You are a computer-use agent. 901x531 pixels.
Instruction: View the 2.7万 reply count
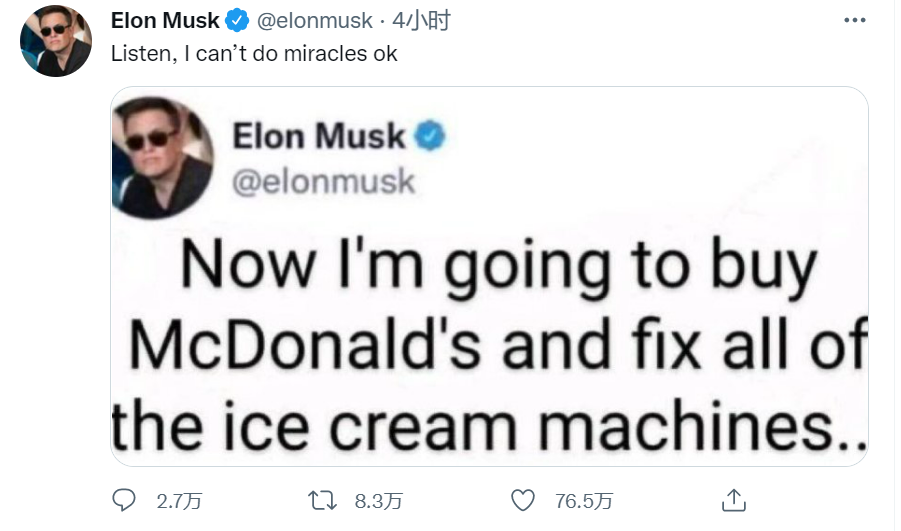click(179, 501)
